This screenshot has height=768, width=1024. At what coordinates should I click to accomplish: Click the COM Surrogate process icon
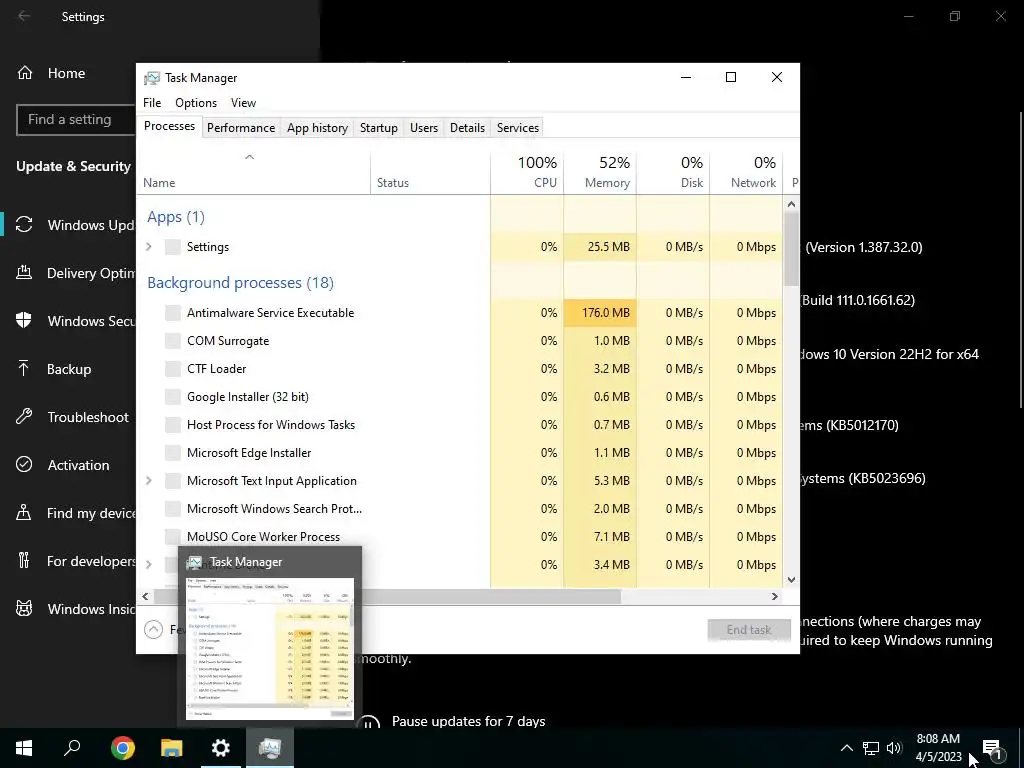172,341
